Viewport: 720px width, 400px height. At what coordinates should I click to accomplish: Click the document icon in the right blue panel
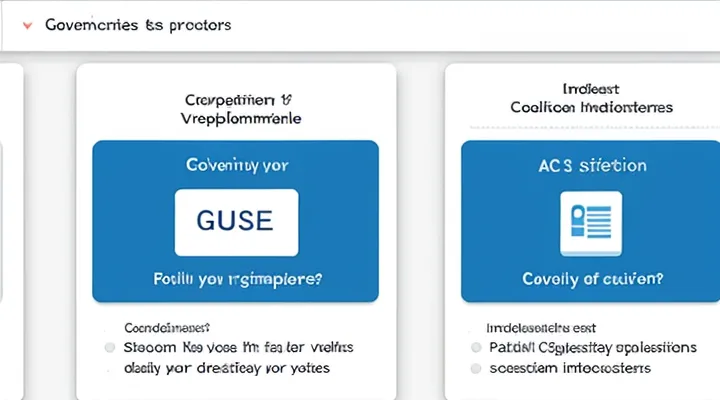point(590,222)
